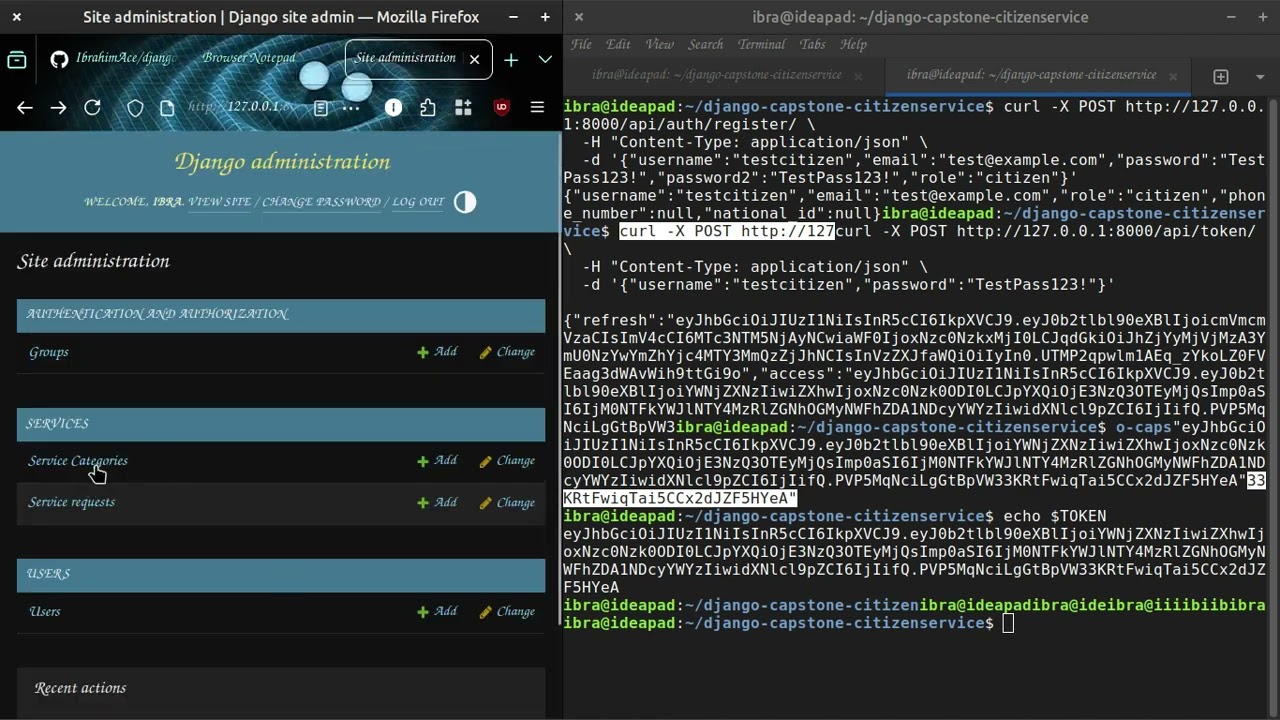Click the URL bar showing 127.0.0.1

240,108
